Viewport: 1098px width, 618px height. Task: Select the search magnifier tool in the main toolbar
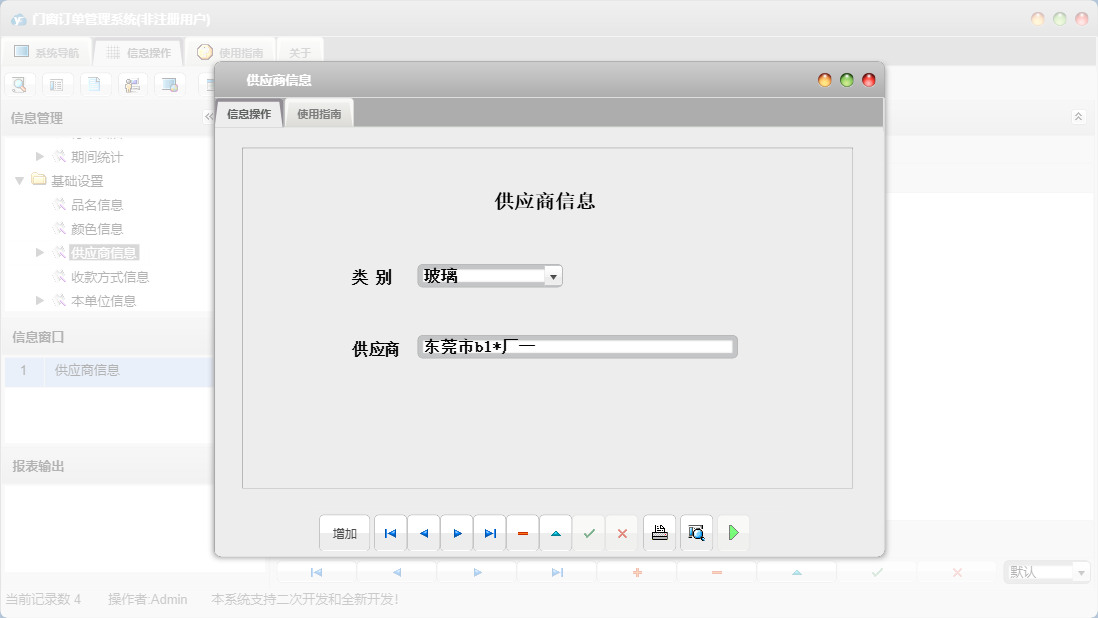pos(19,84)
